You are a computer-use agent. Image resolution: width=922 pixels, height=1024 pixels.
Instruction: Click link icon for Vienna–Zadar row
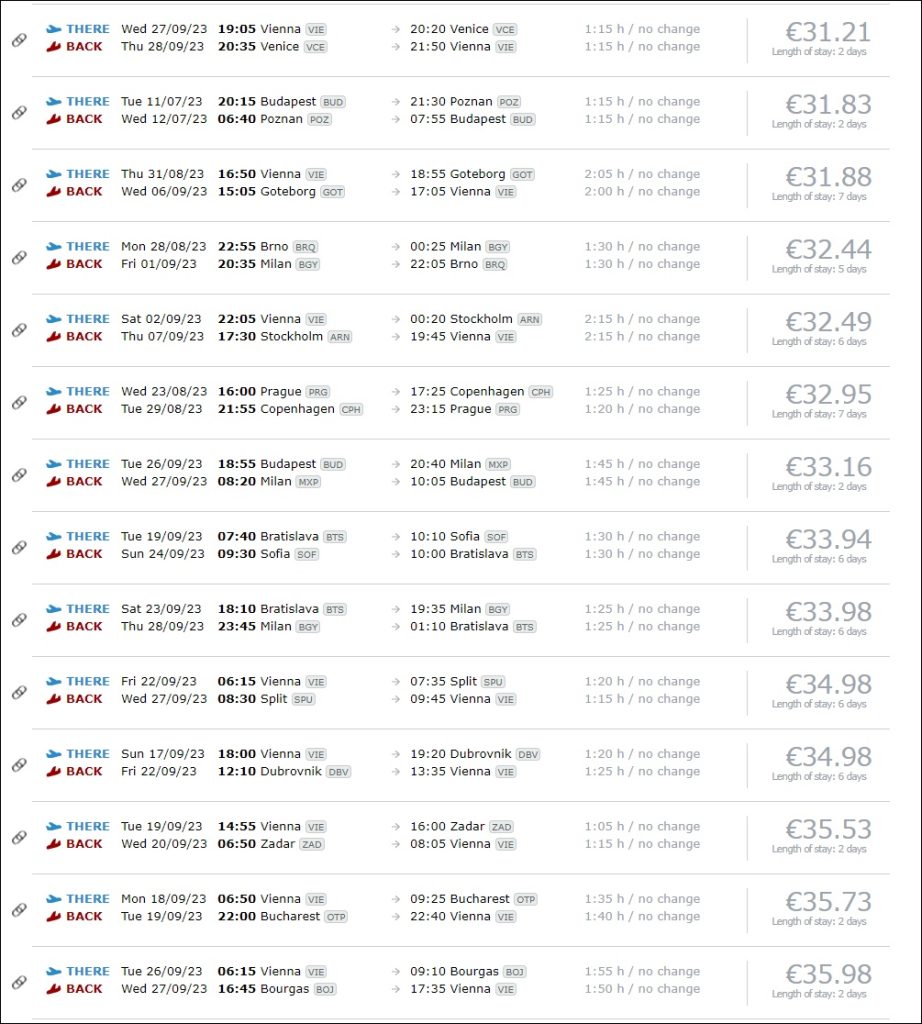(x=20, y=837)
